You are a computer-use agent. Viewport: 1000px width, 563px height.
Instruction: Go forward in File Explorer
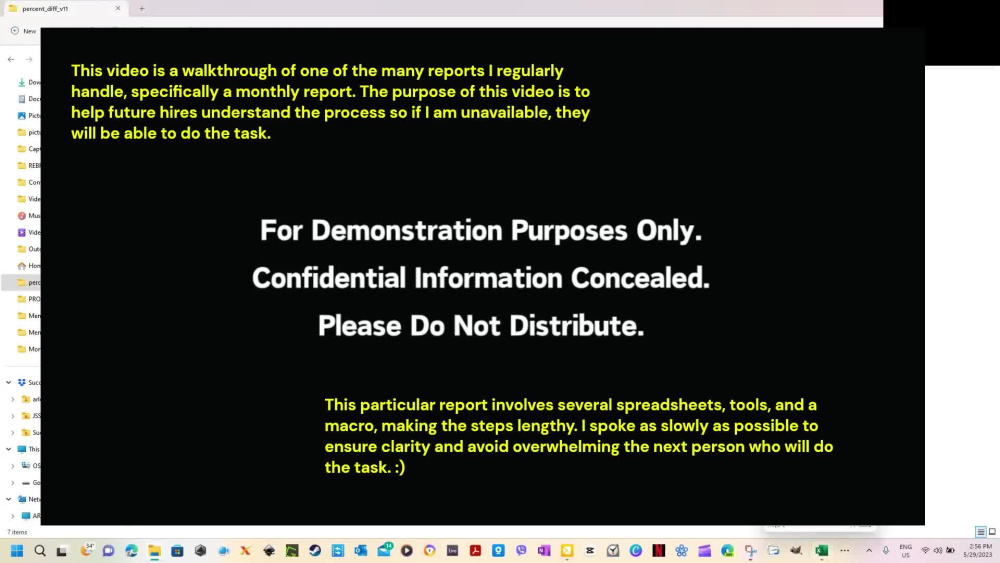(29, 59)
